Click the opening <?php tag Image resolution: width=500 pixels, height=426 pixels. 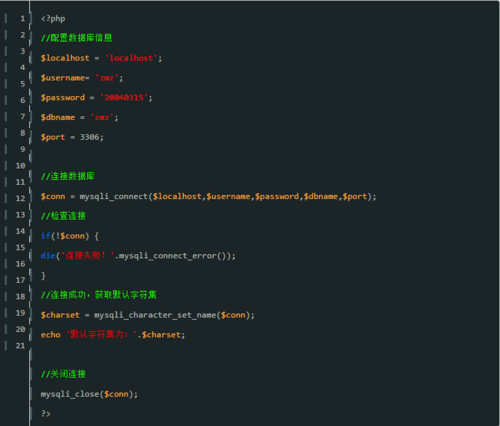(53, 19)
